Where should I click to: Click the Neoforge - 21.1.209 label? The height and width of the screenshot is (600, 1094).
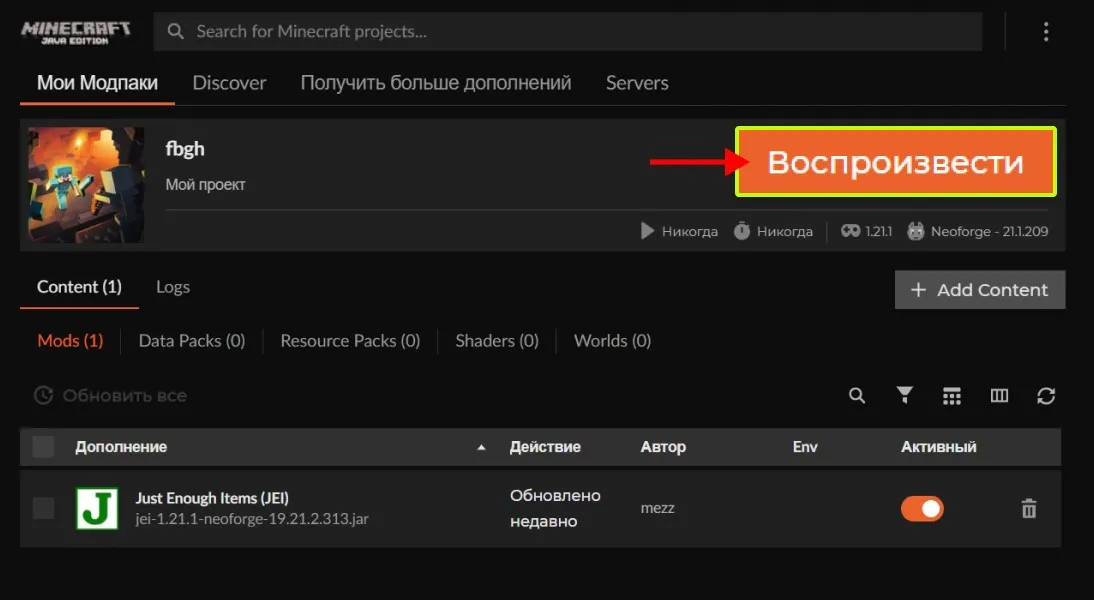(x=989, y=231)
